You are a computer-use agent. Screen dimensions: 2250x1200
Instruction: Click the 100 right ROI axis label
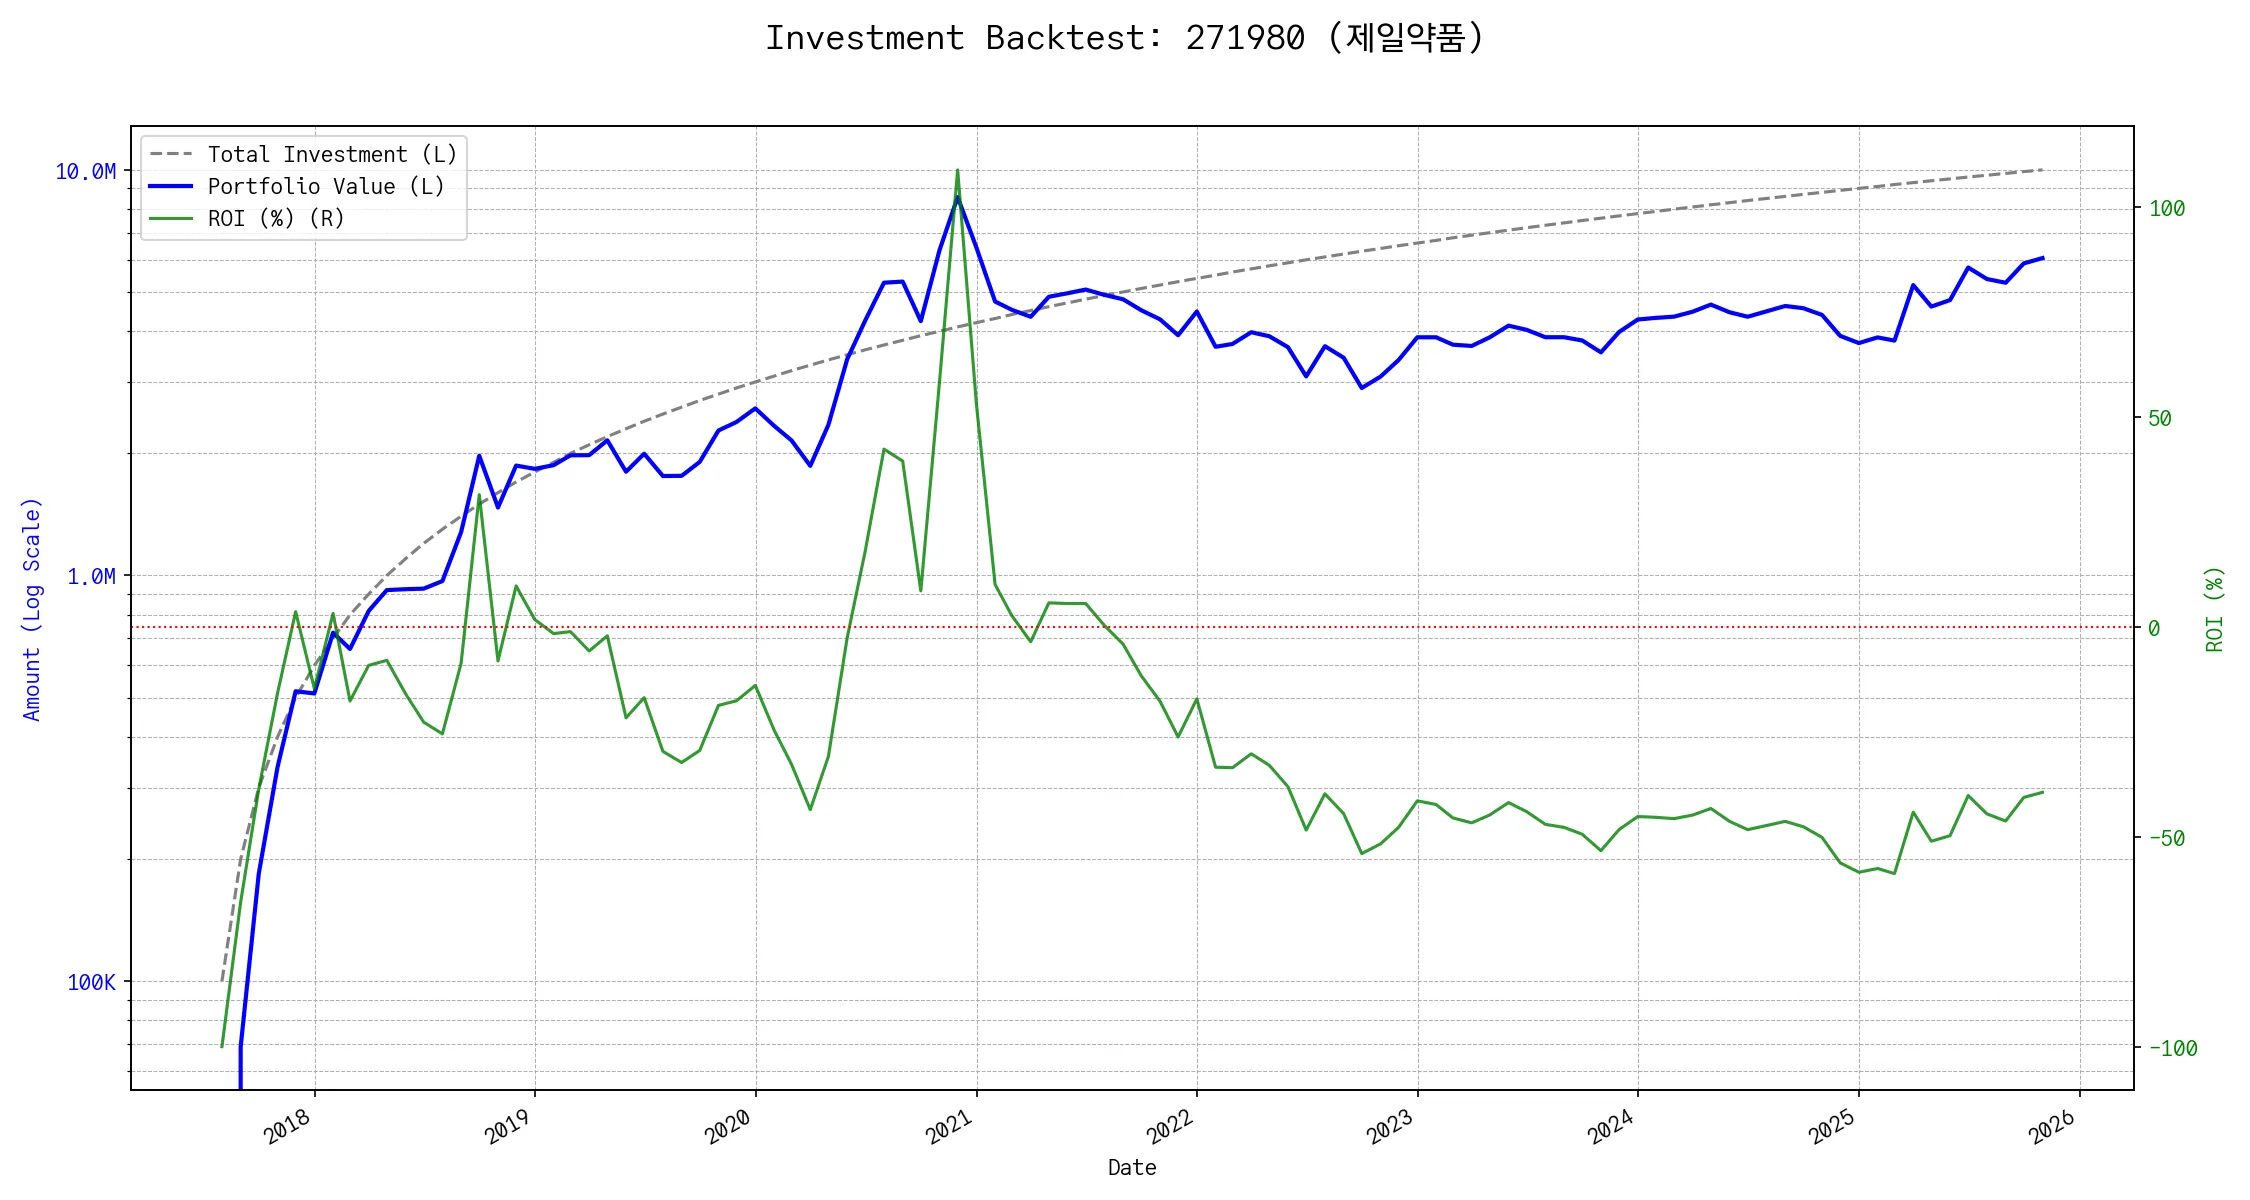pos(2167,209)
